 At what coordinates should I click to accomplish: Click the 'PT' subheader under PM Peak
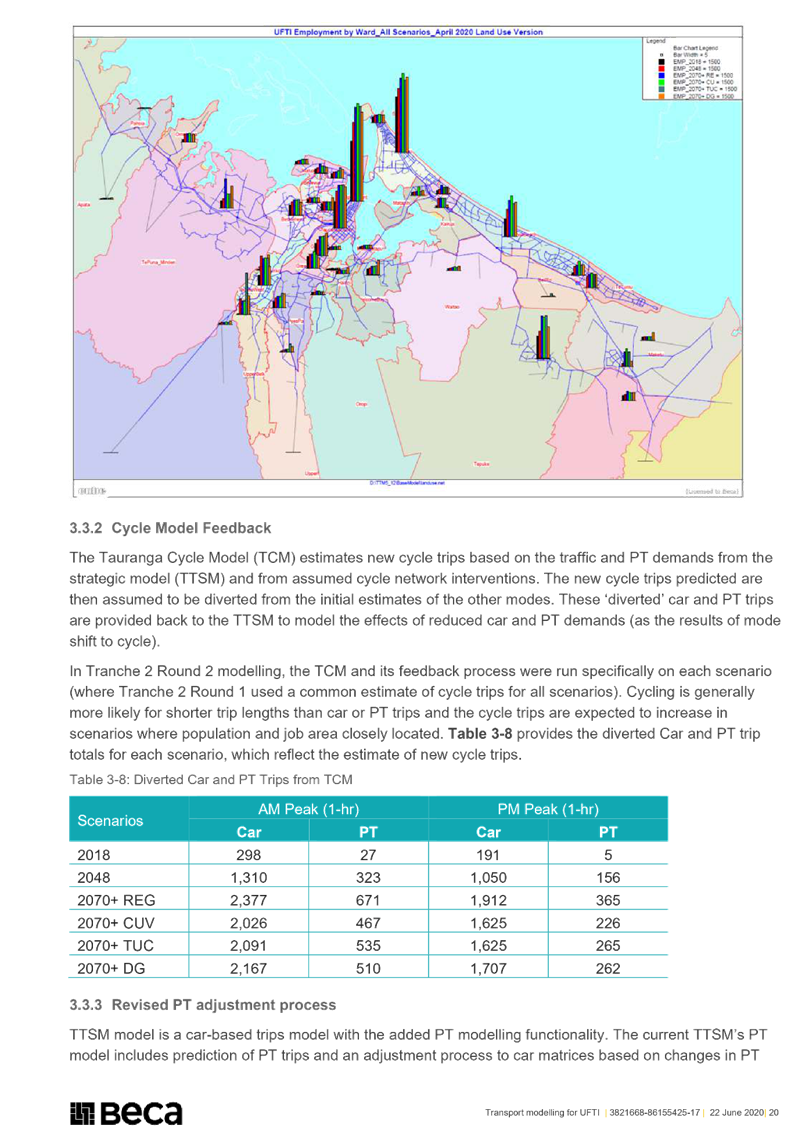(x=608, y=832)
